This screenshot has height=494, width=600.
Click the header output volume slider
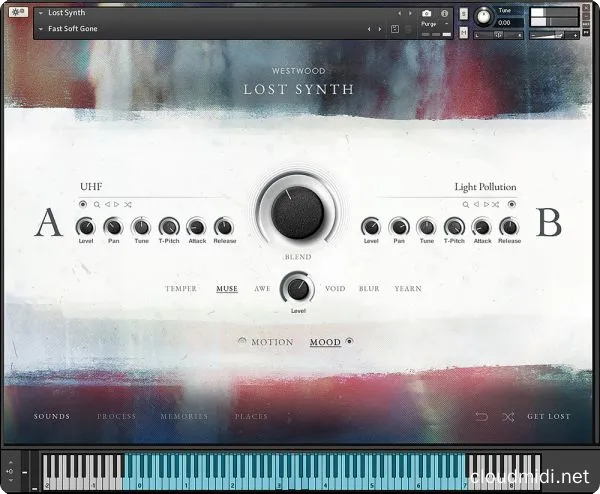pos(554,36)
